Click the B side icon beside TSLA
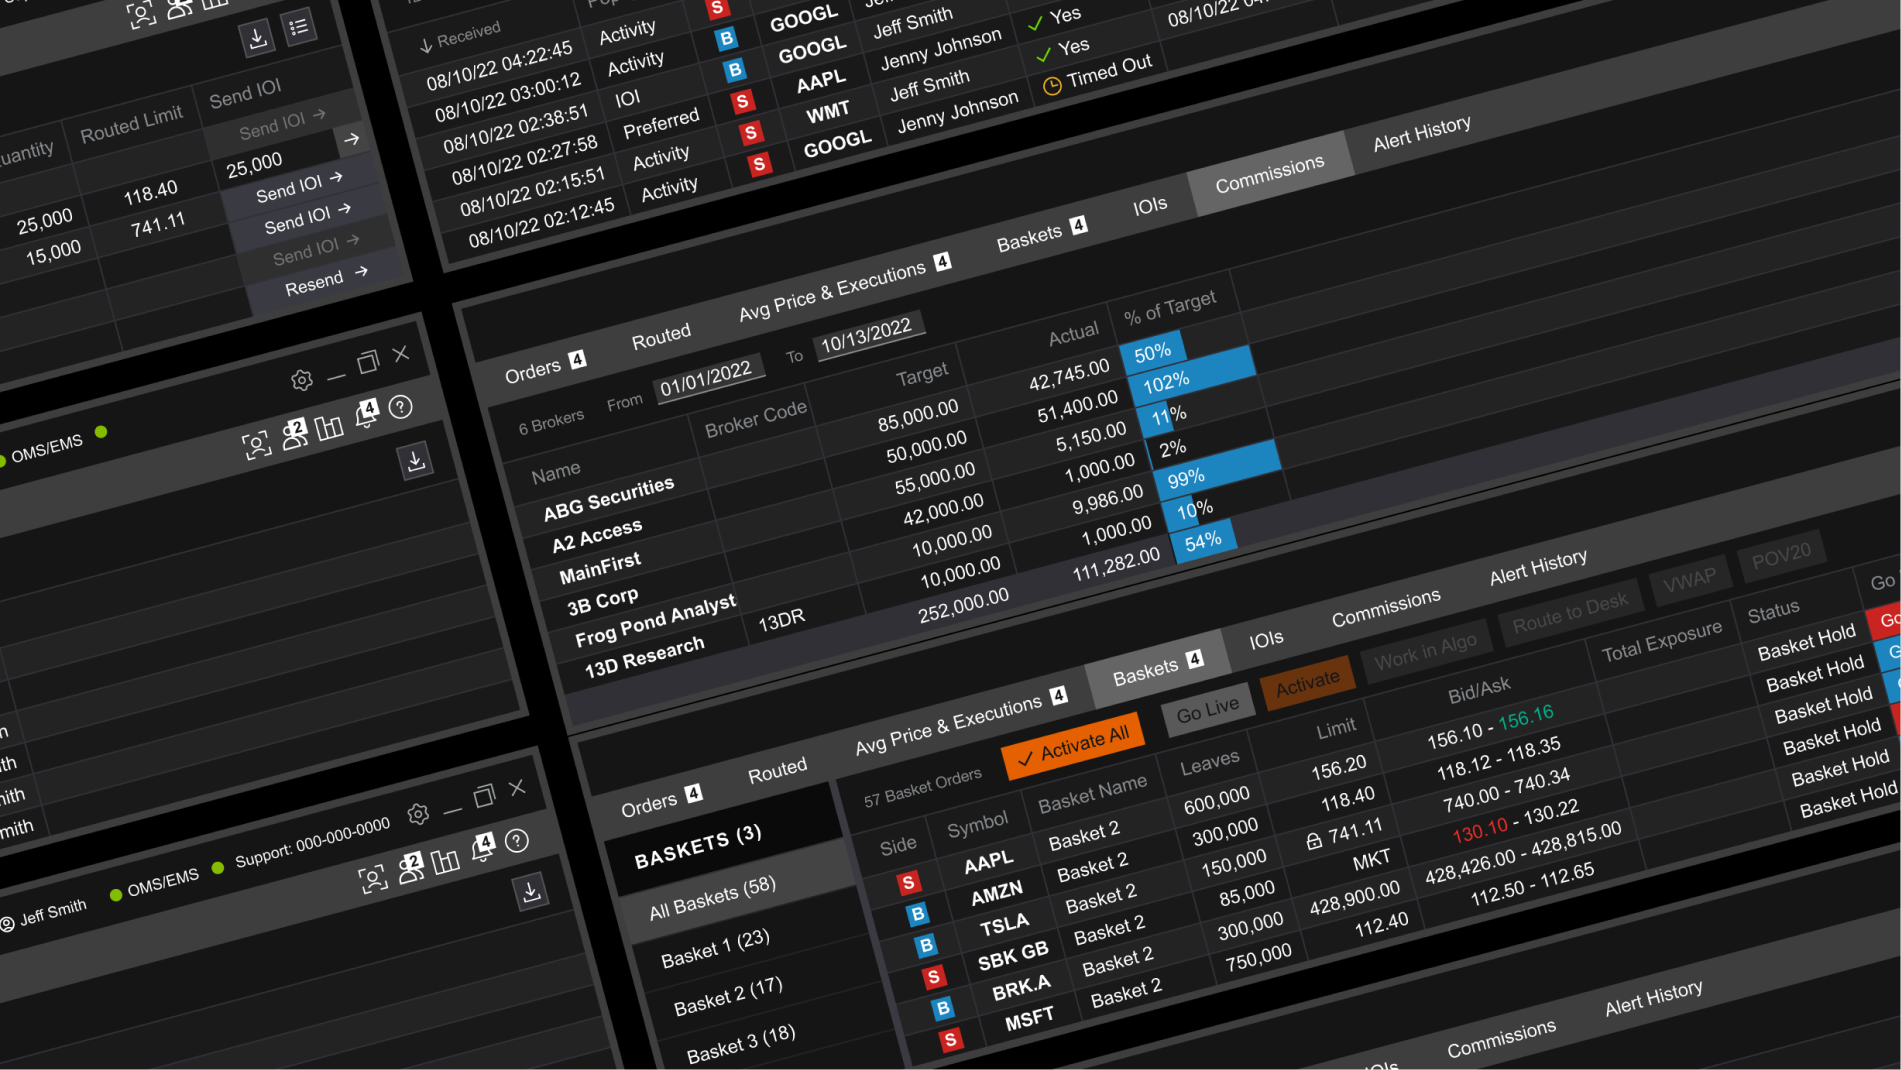 coord(926,945)
